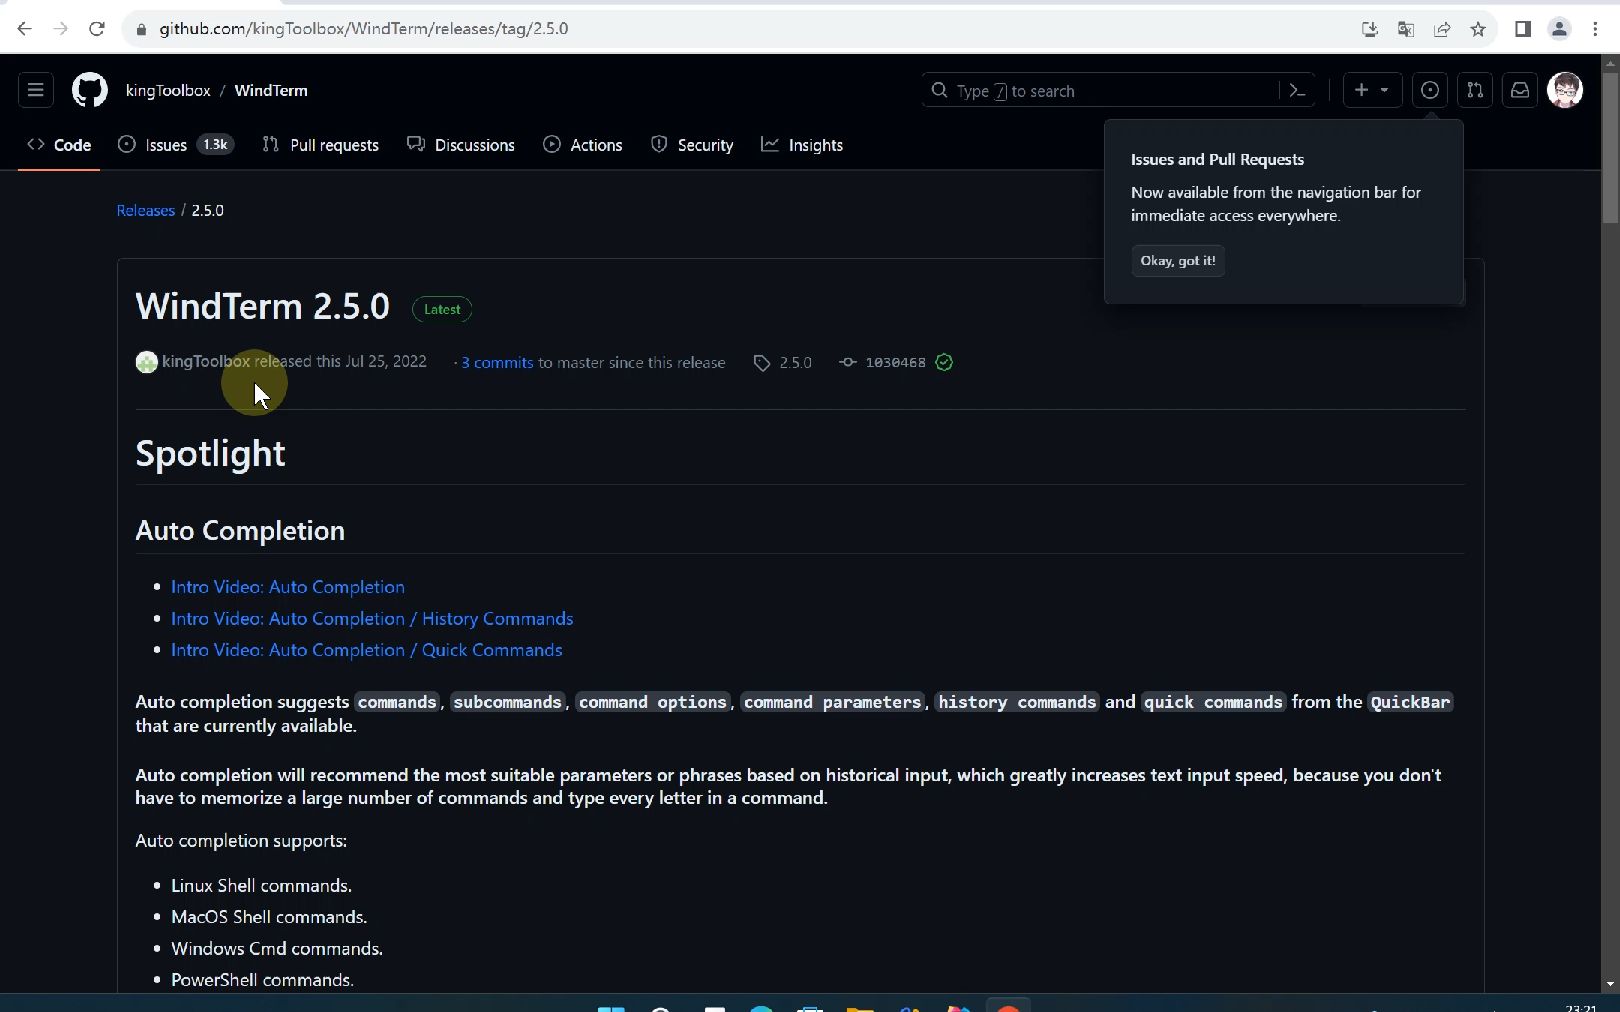Click the translate page icon
1620x1012 pixels.
[1406, 29]
